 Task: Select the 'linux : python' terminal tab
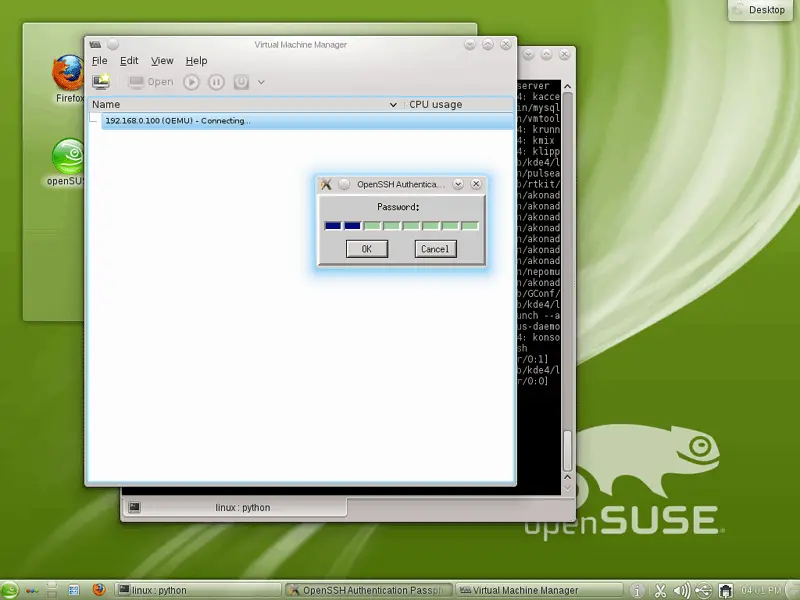235,507
